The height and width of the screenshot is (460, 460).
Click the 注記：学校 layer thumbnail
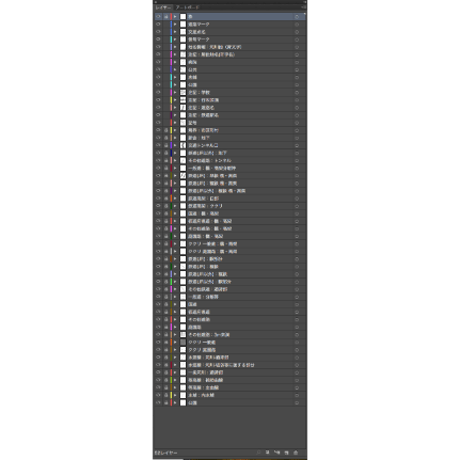coord(183,92)
